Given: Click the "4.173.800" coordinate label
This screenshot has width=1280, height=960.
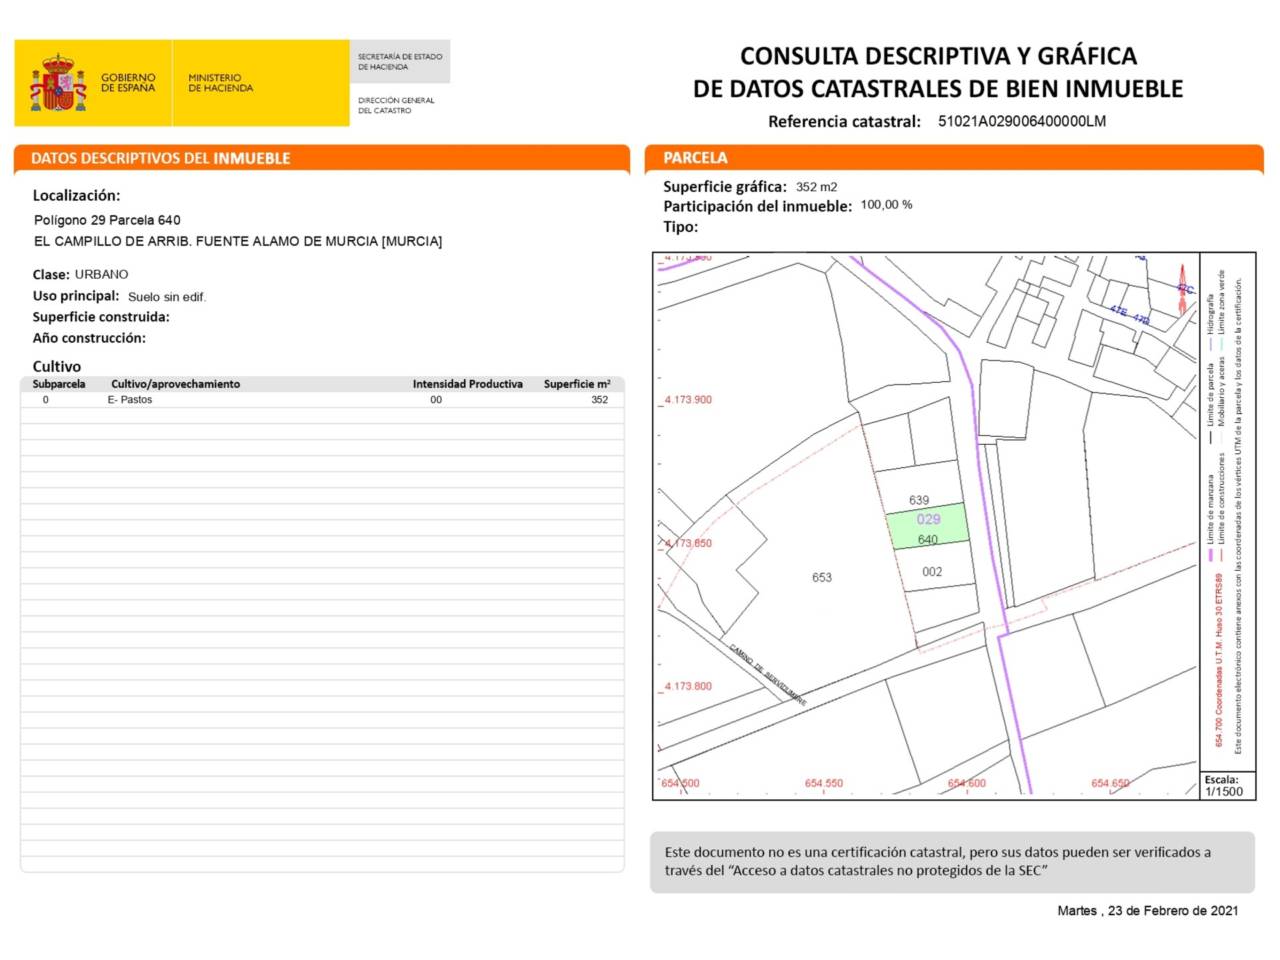Looking at the screenshot, I should tap(688, 687).
